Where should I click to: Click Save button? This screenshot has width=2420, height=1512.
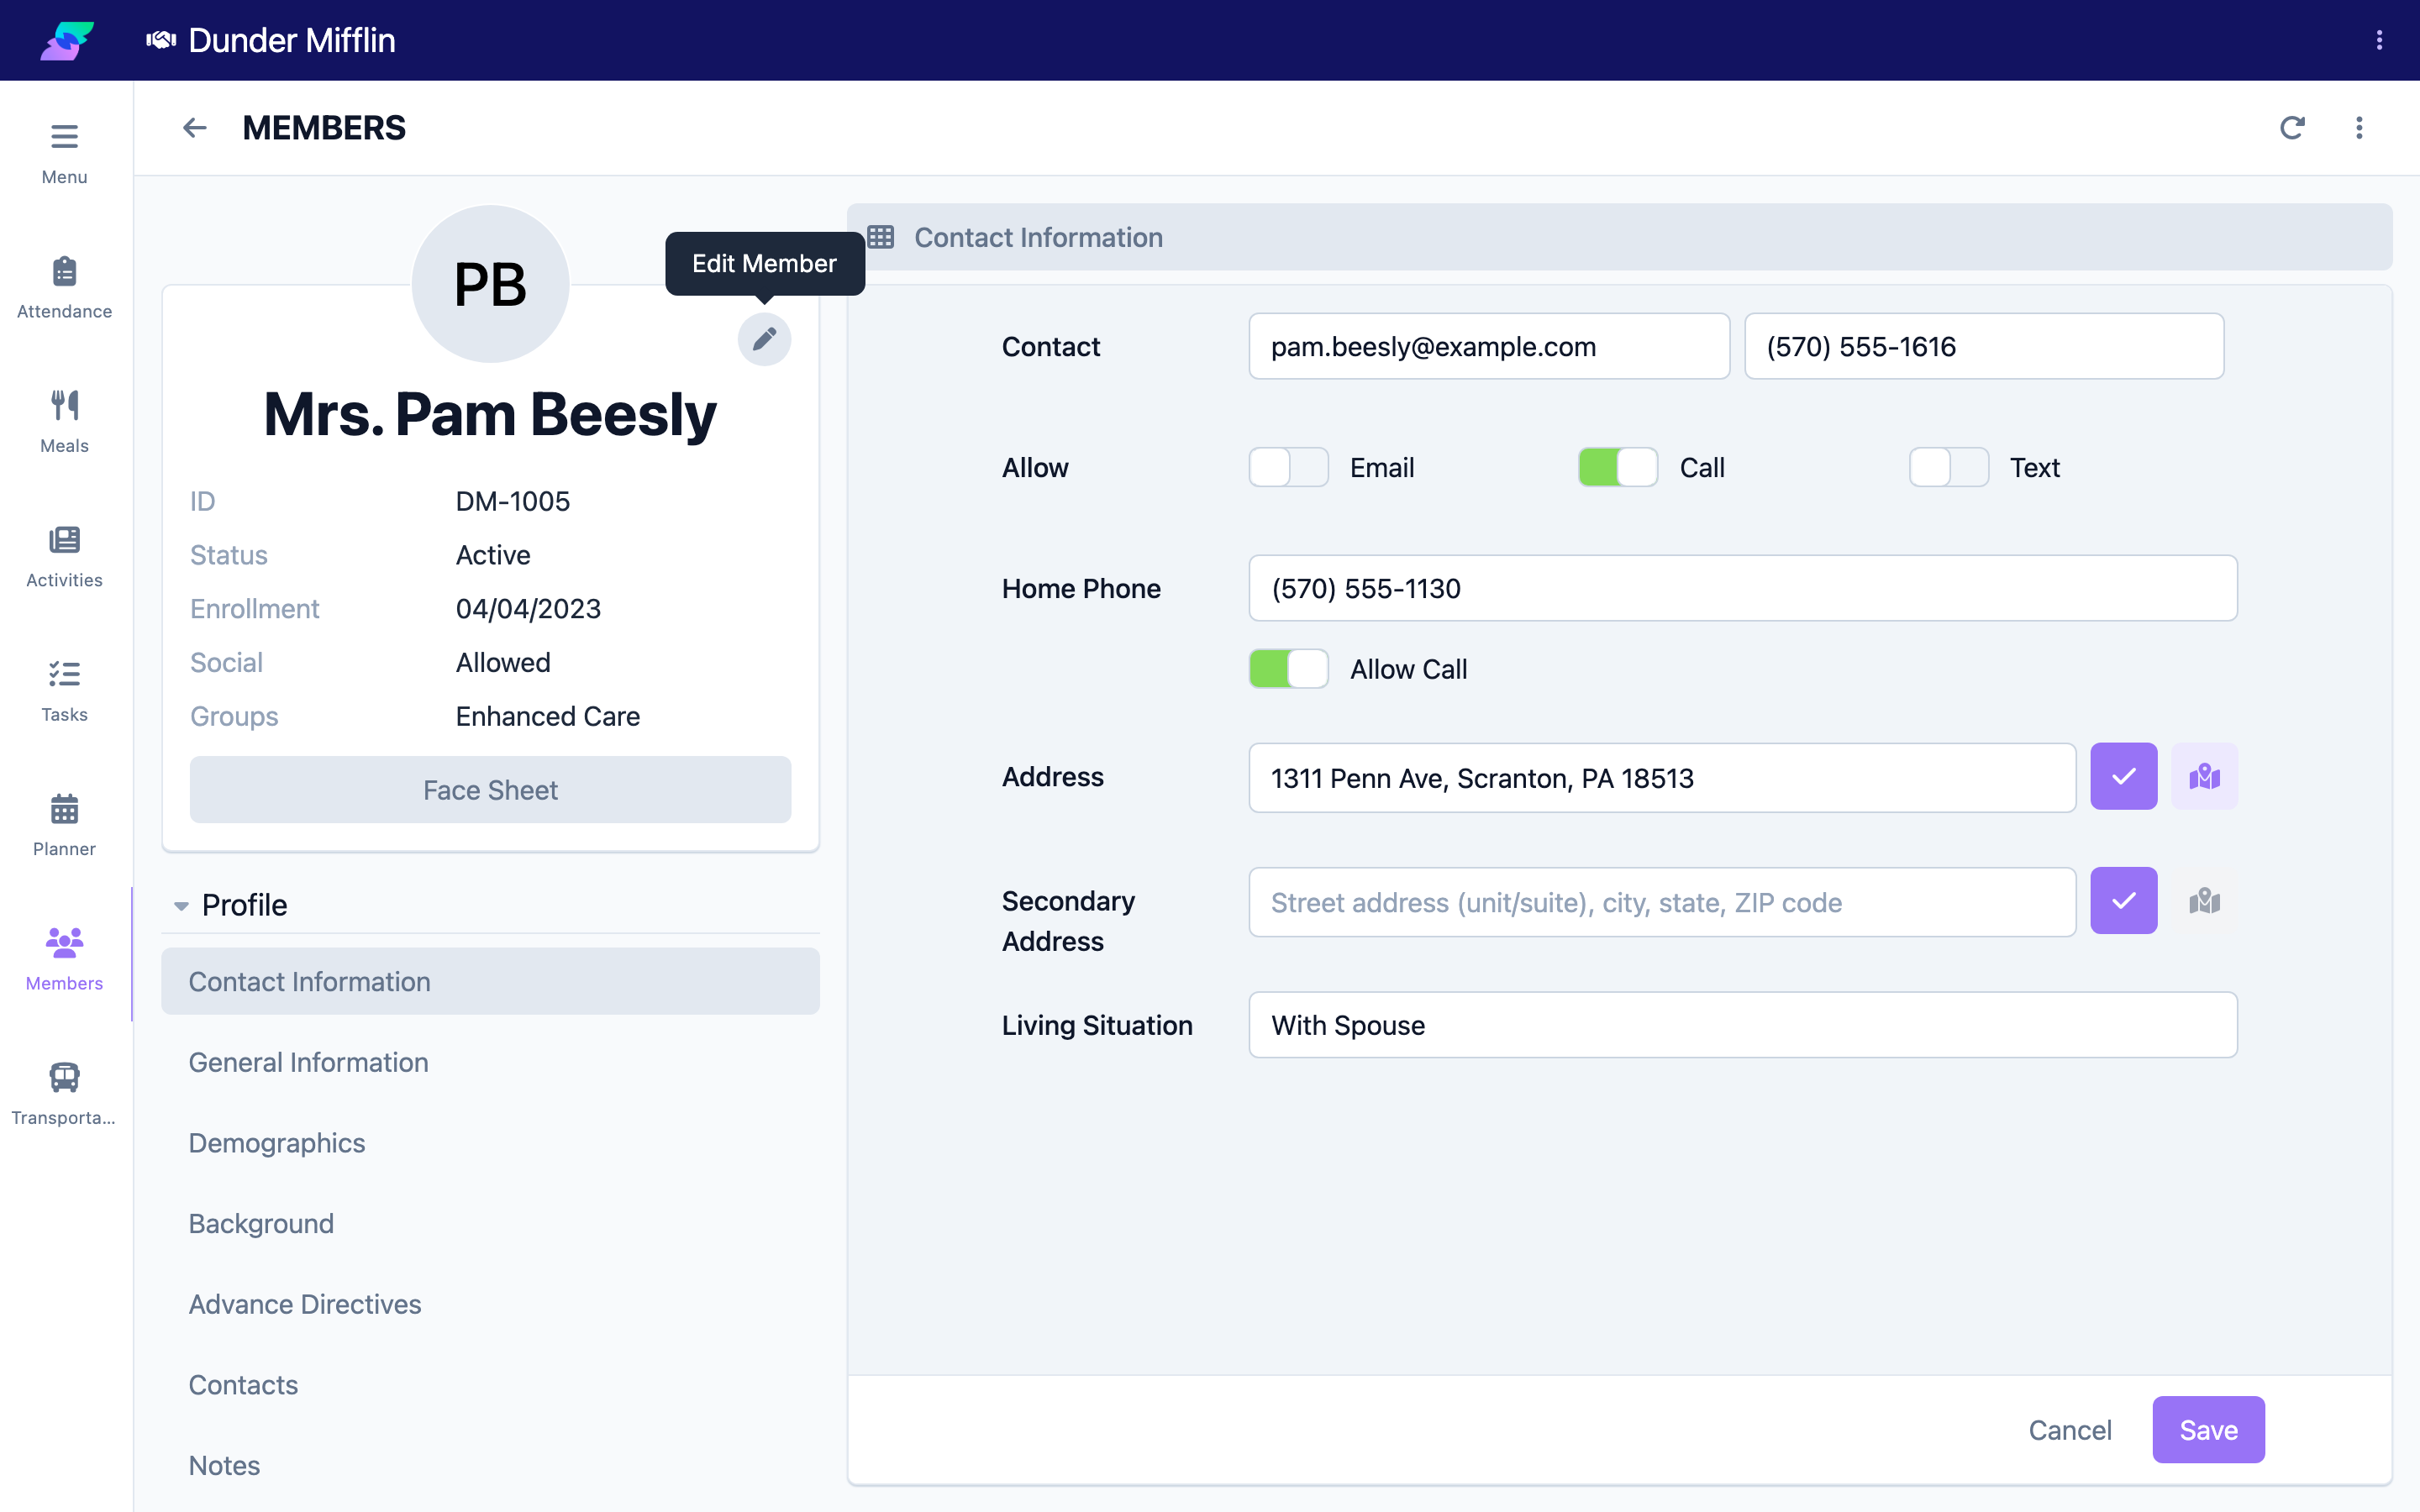click(2208, 1430)
